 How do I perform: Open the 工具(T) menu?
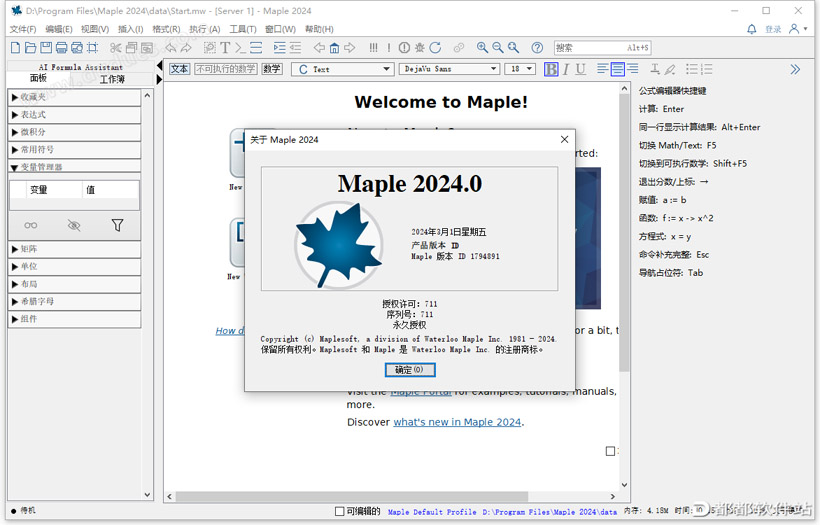pos(243,29)
